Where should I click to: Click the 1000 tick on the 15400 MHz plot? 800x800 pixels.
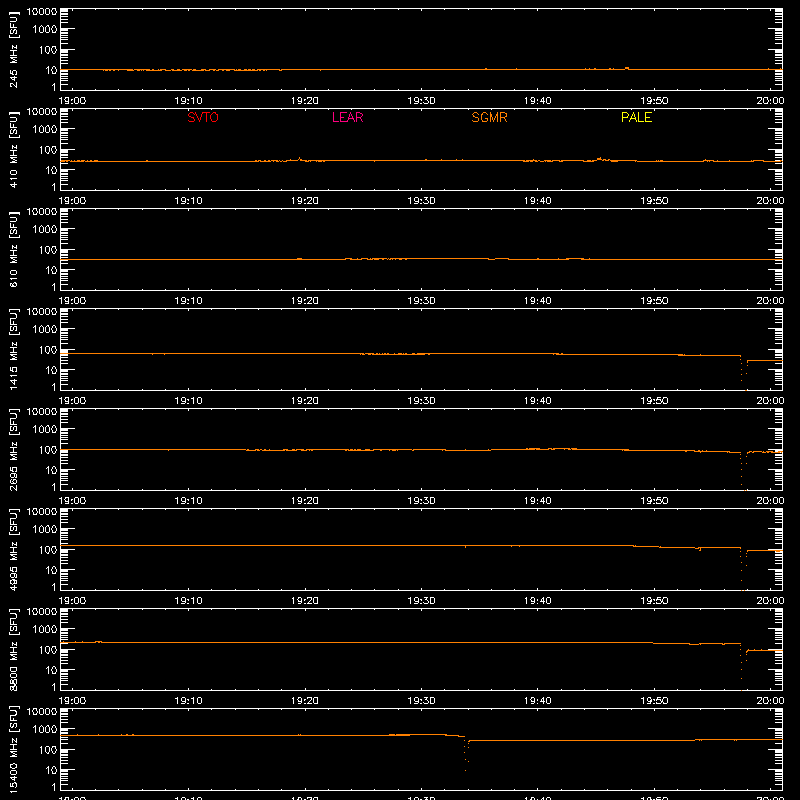pyautogui.click(x=45, y=730)
